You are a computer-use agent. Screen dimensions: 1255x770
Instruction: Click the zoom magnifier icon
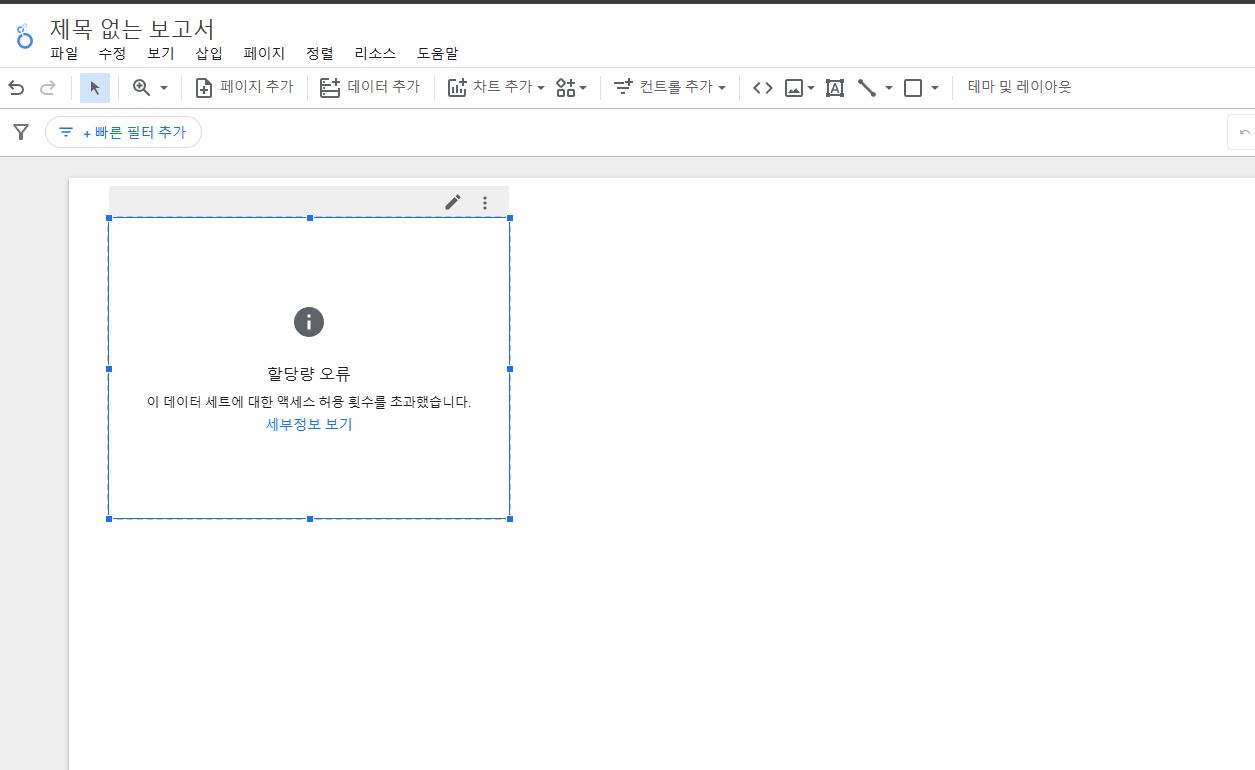tap(142, 88)
